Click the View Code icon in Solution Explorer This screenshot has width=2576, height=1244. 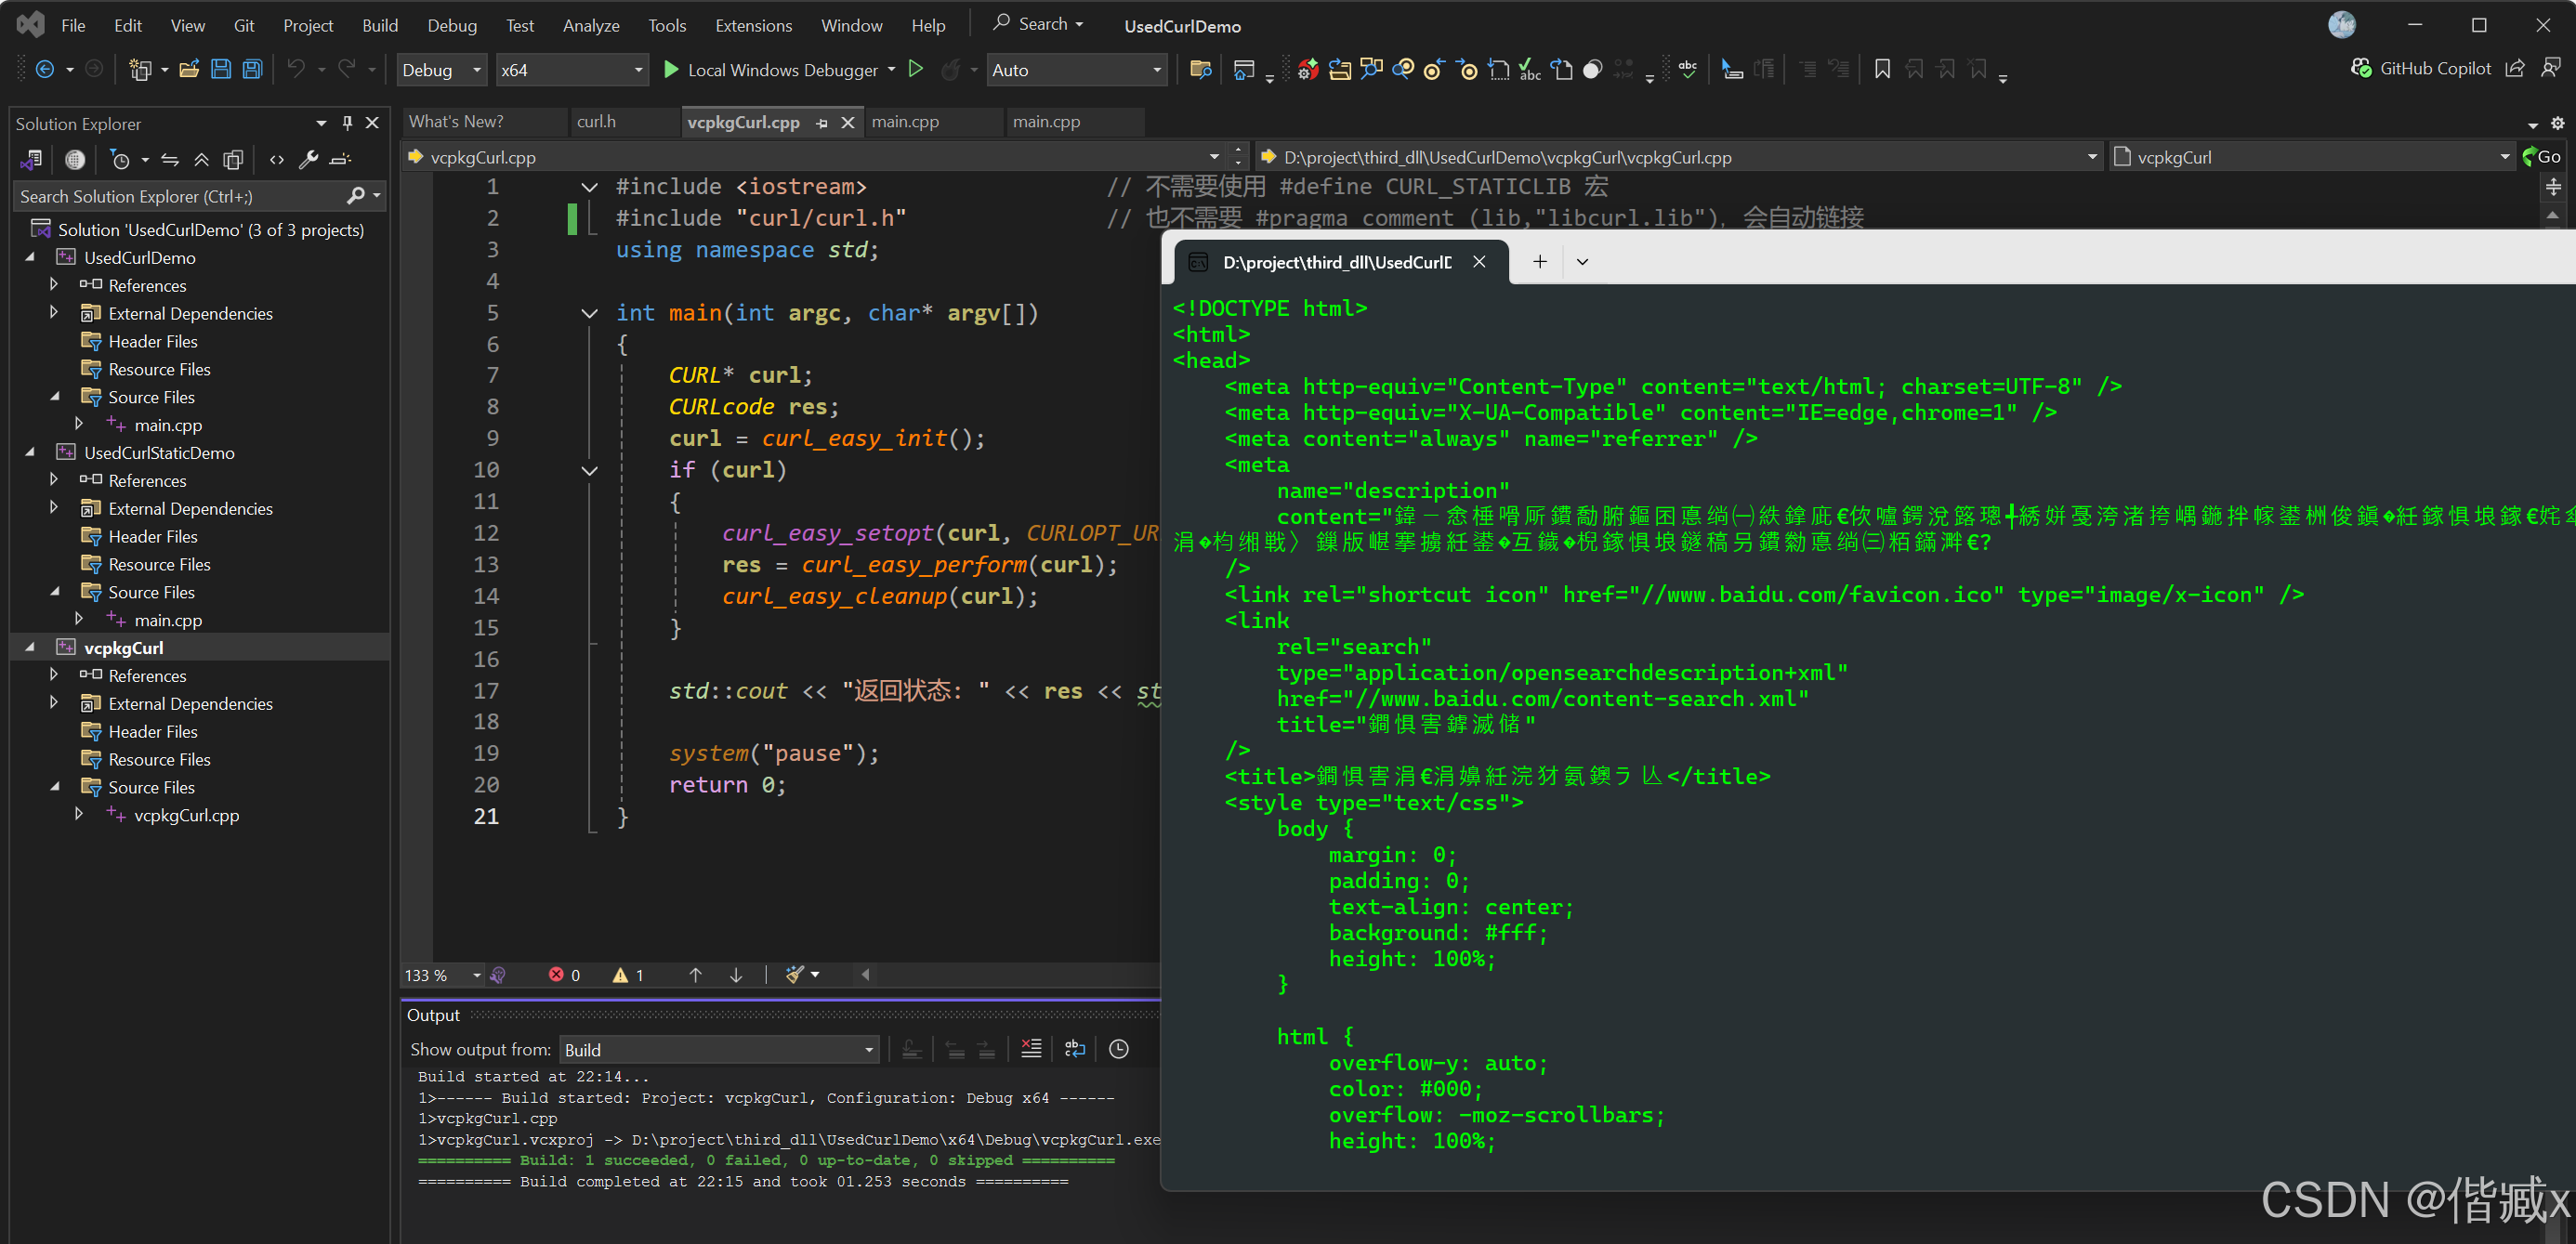coord(277,159)
